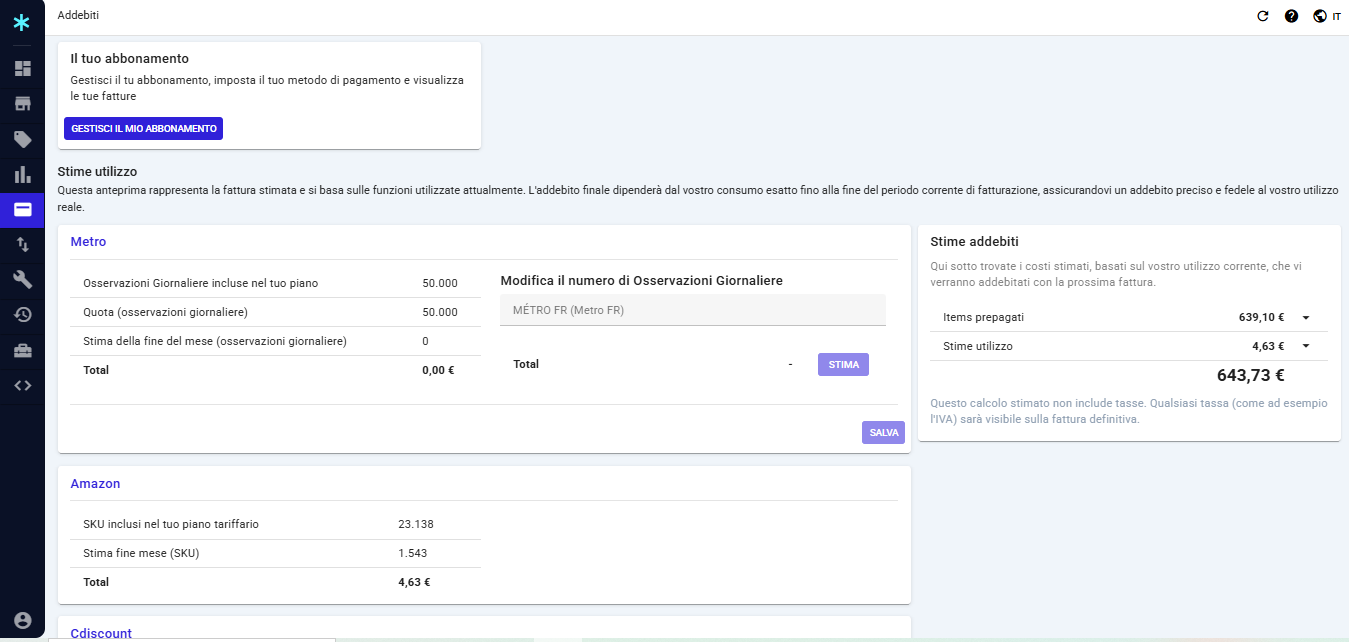
Task: Click Quota (osservazioni giornaliere) row label
Action: tap(165, 312)
